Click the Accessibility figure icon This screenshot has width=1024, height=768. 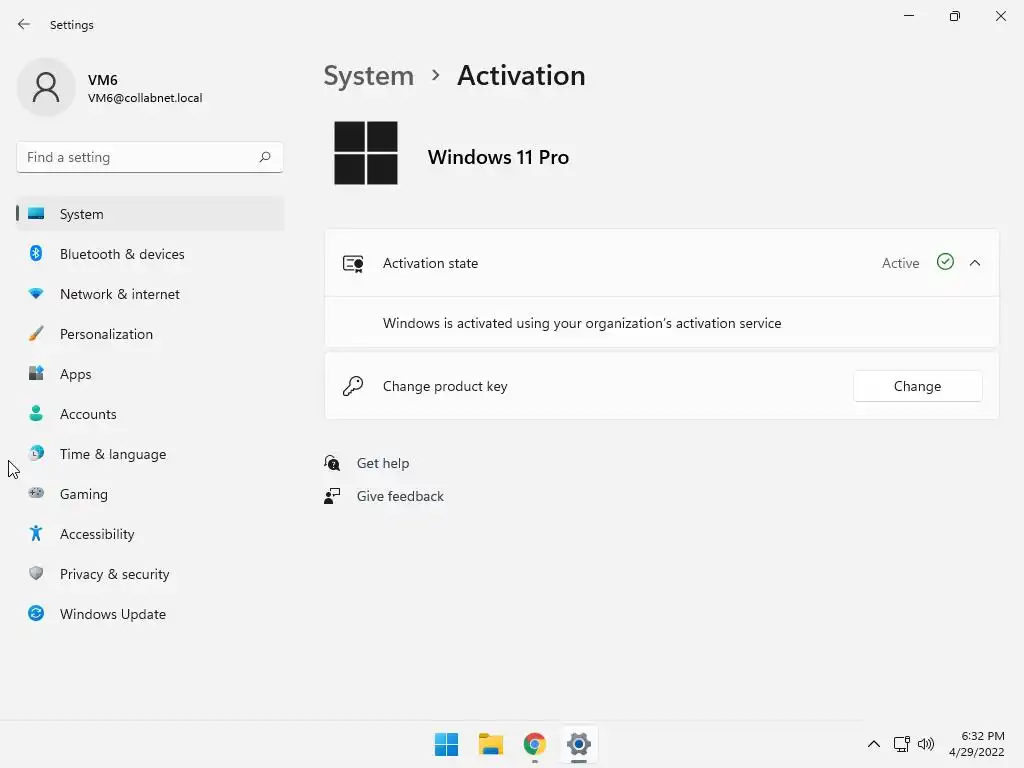click(36, 534)
